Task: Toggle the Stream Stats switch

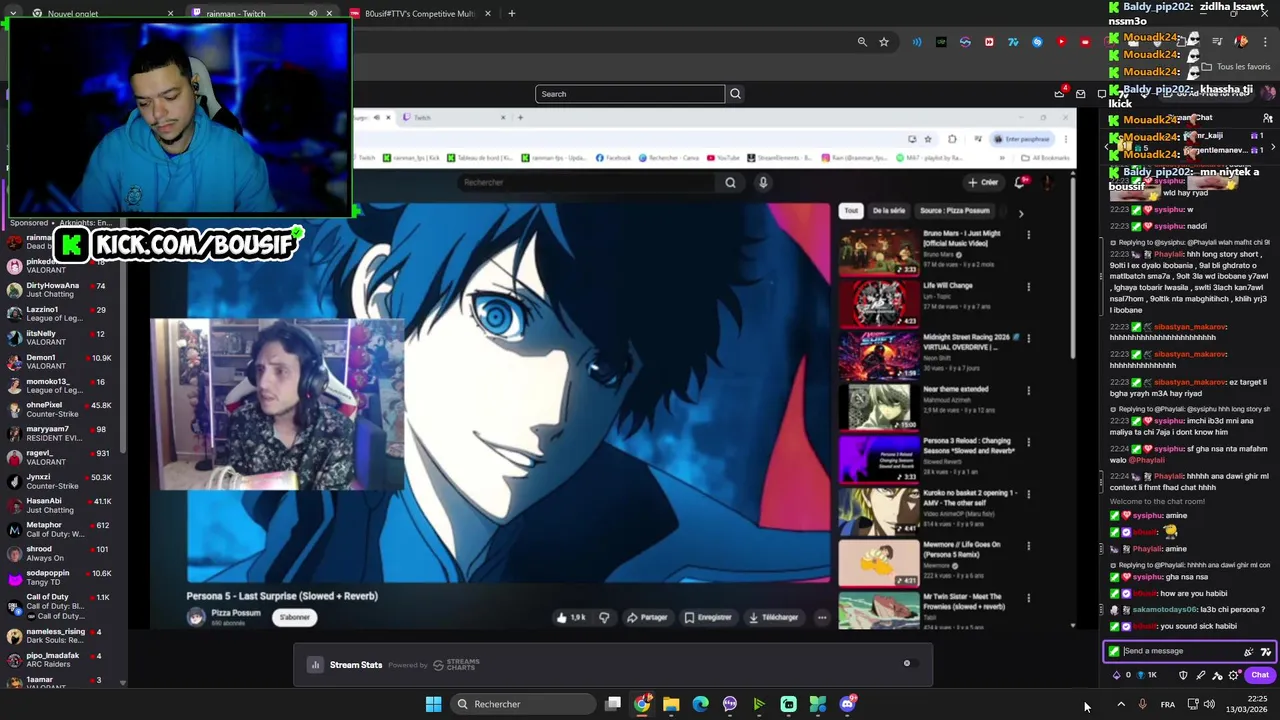Action: click(x=907, y=663)
